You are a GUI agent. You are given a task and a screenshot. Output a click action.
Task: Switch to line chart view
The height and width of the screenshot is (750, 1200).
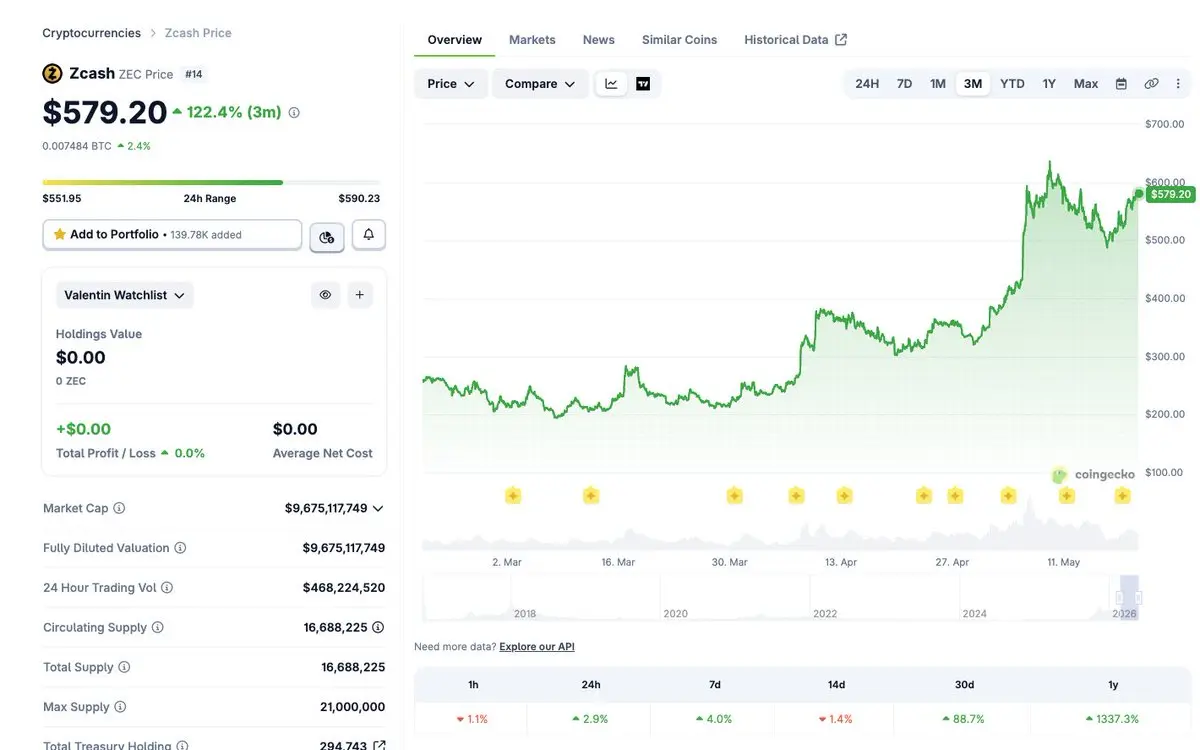[611, 84]
